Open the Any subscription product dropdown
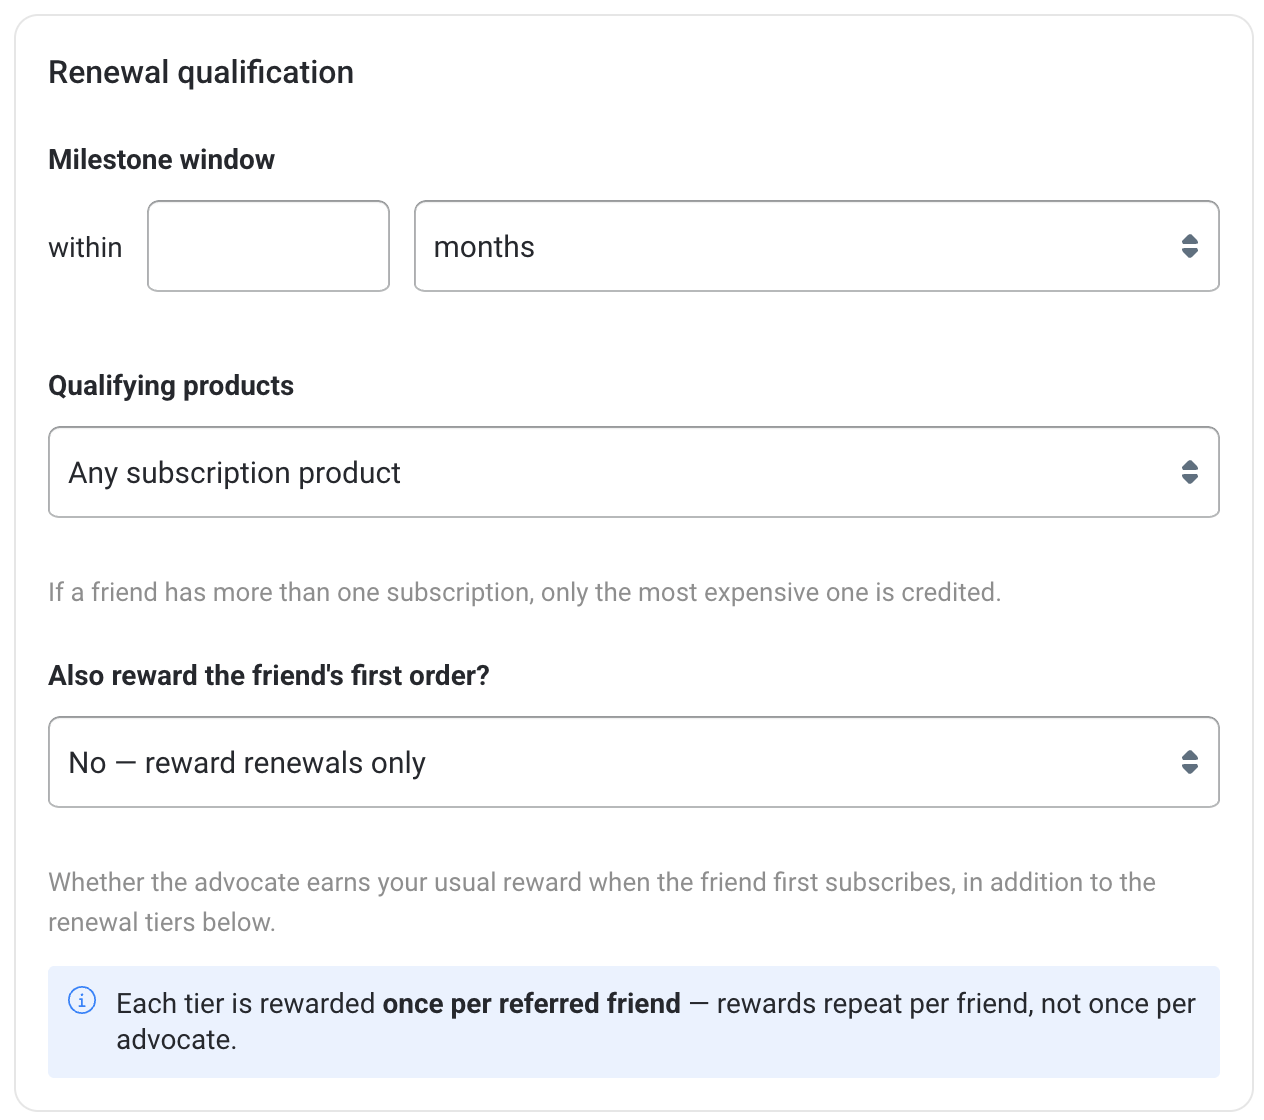1264x1120 pixels. tap(634, 472)
